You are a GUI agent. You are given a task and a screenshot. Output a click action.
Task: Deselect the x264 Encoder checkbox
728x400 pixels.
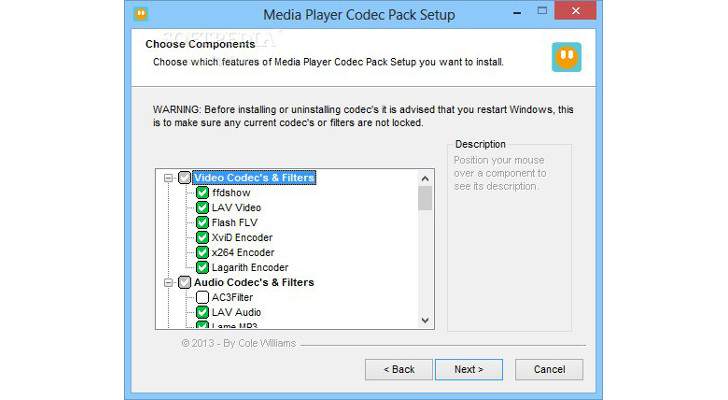[x=203, y=253]
